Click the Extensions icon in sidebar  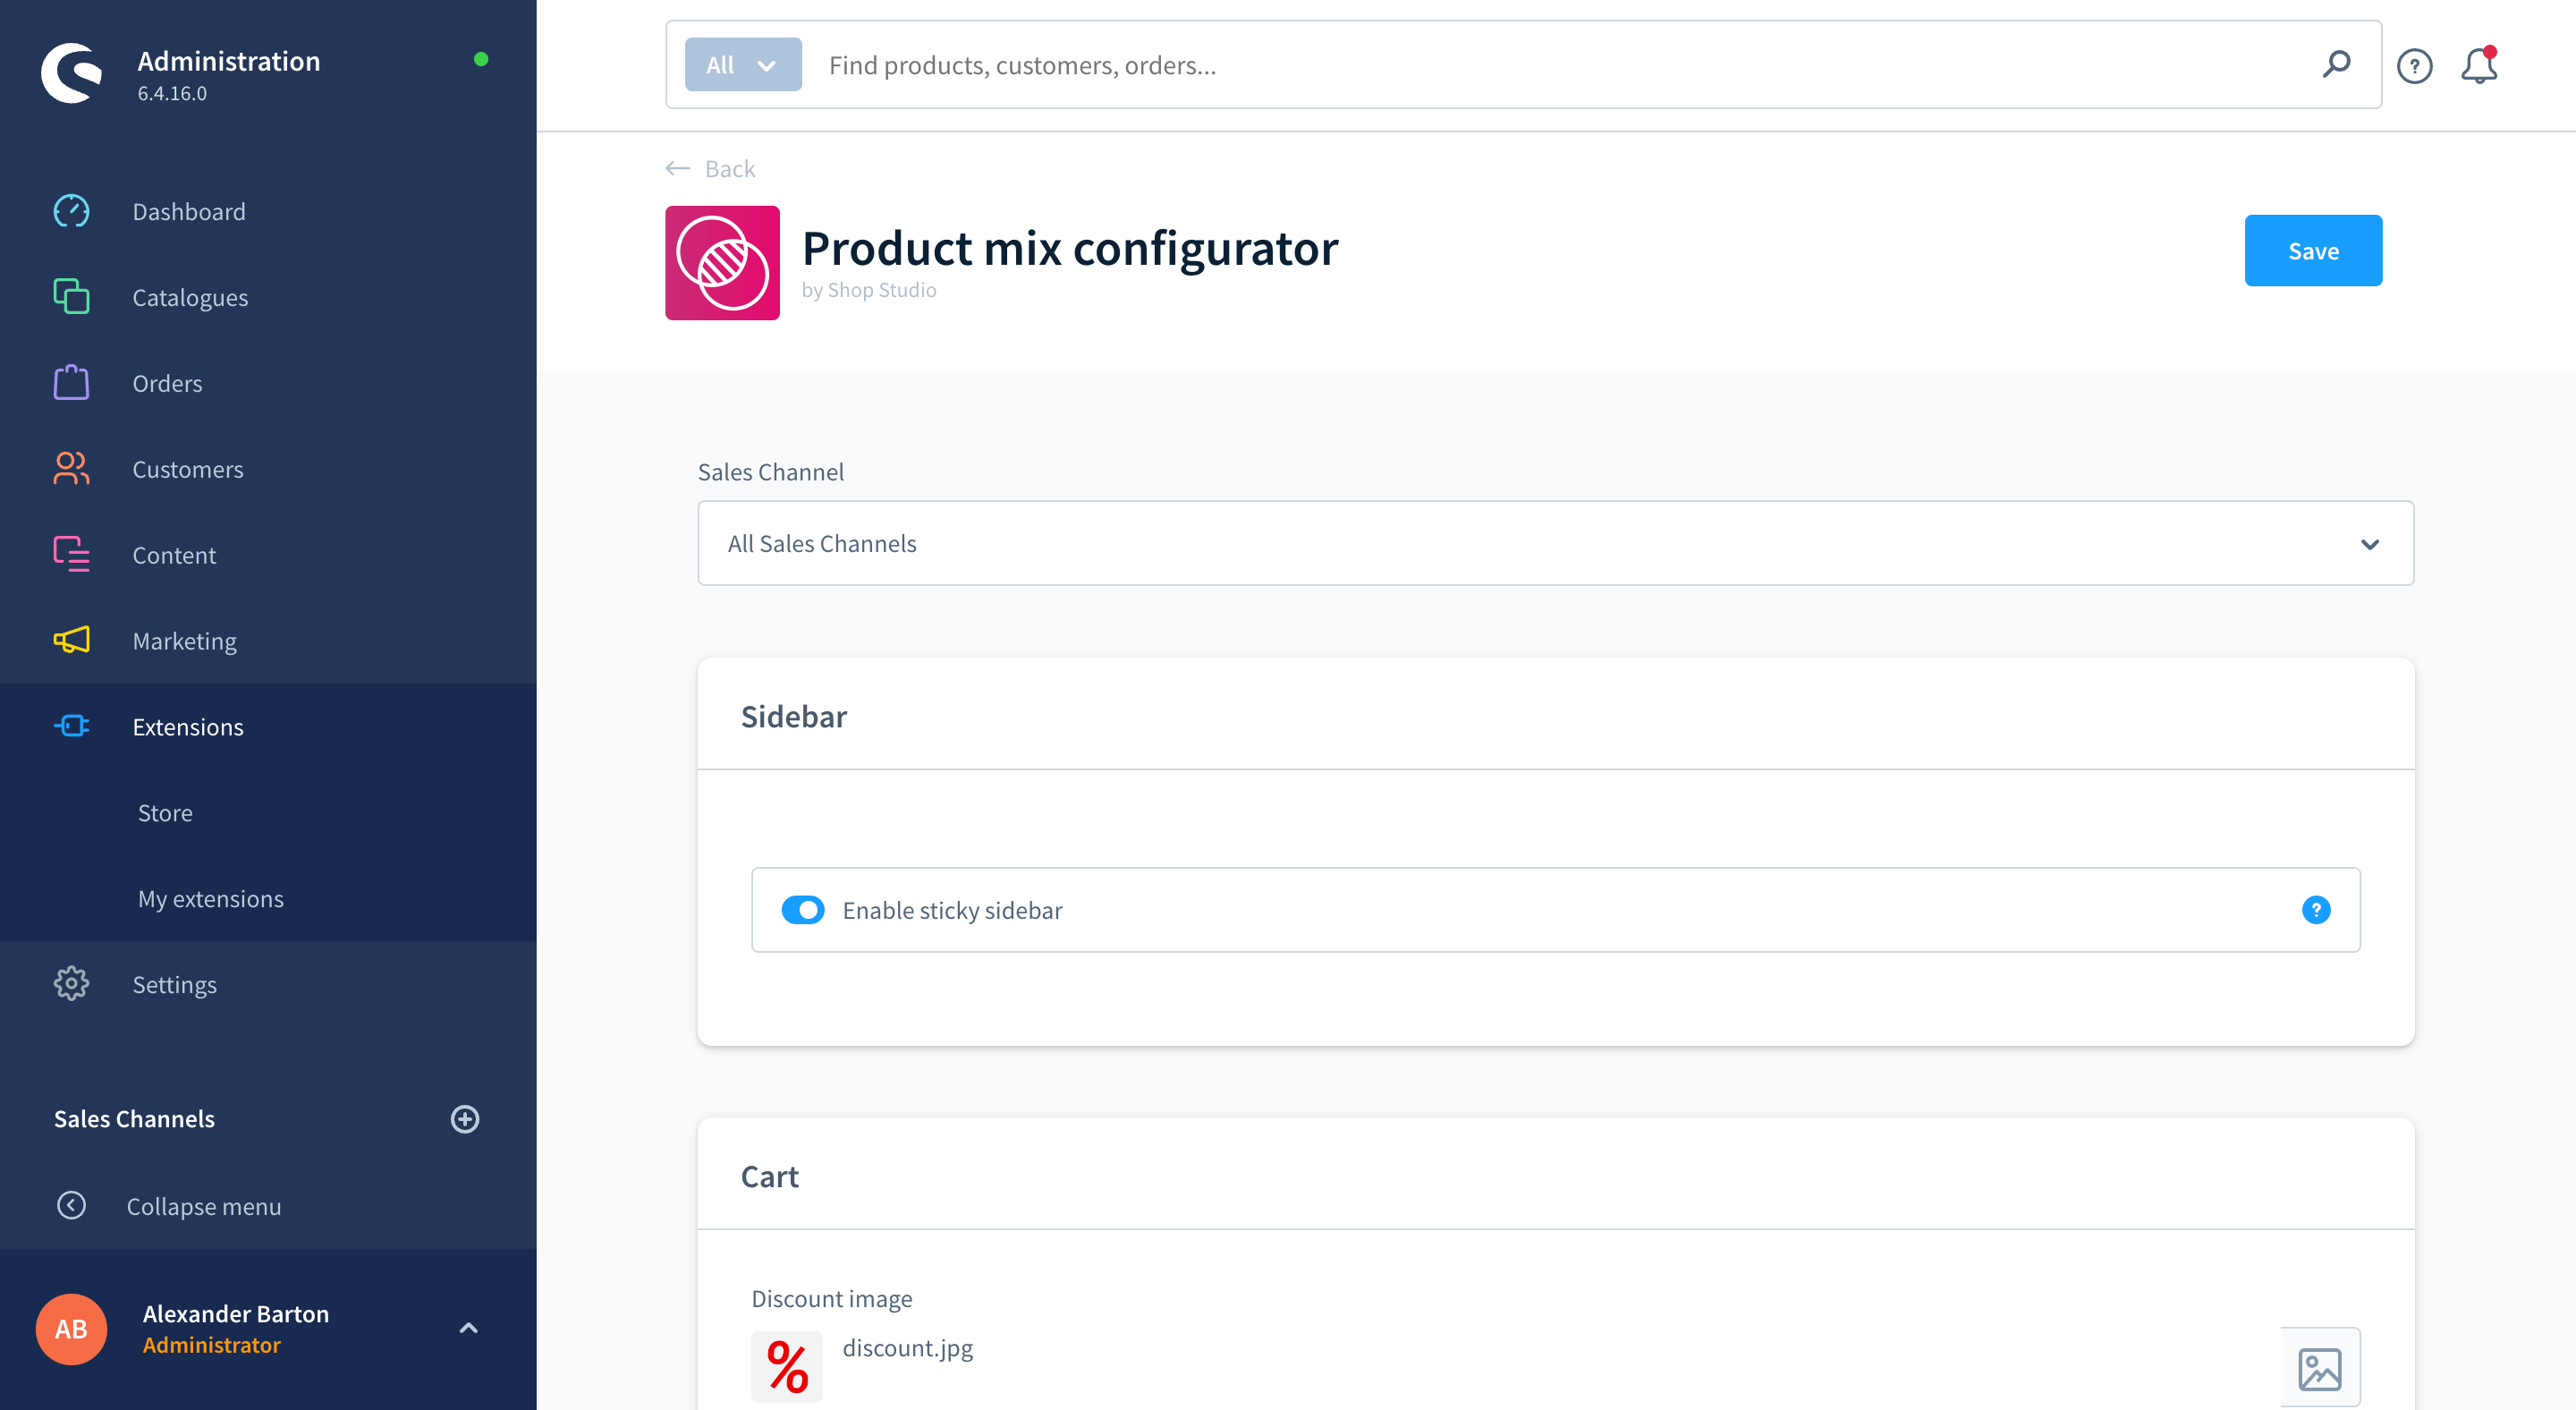(x=72, y=726)
